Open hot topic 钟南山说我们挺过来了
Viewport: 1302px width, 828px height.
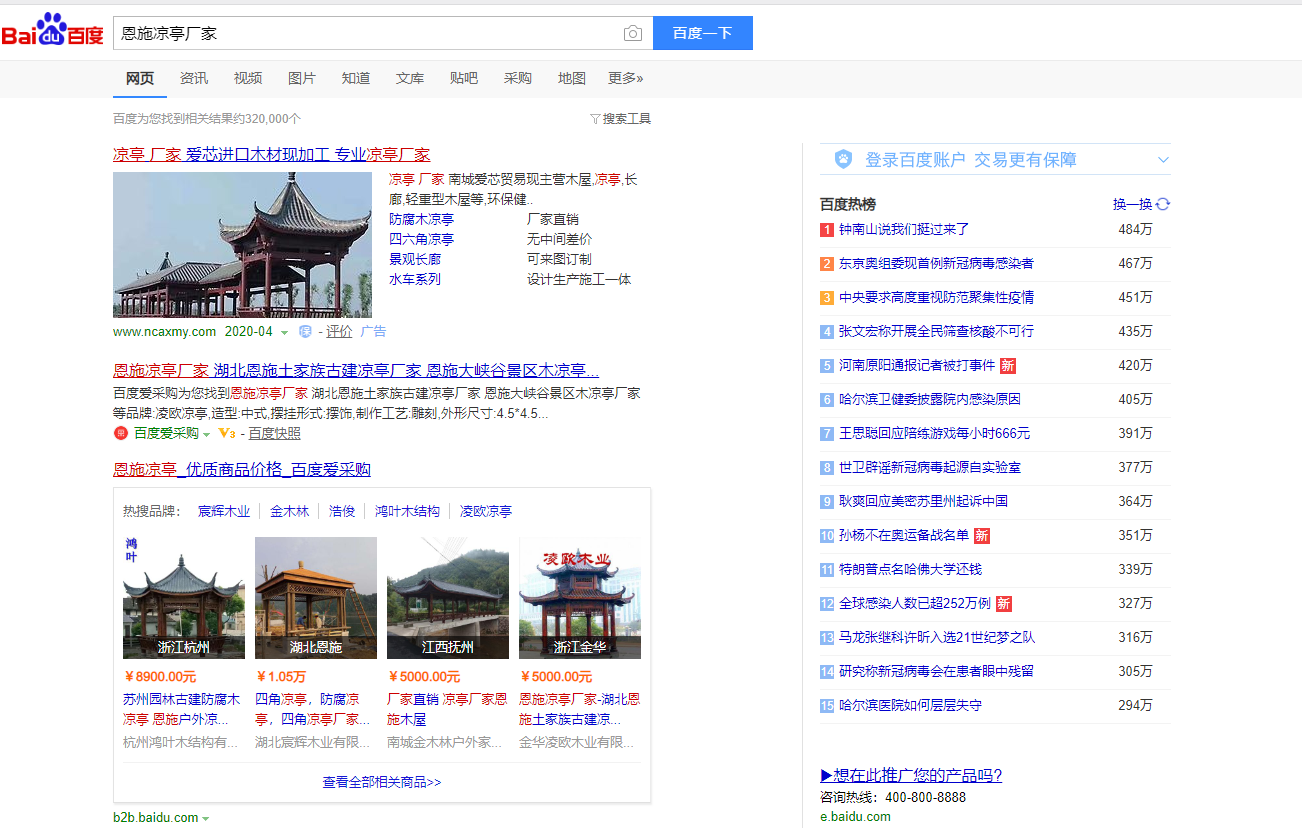pyautogui.click(x=903, y=229)
